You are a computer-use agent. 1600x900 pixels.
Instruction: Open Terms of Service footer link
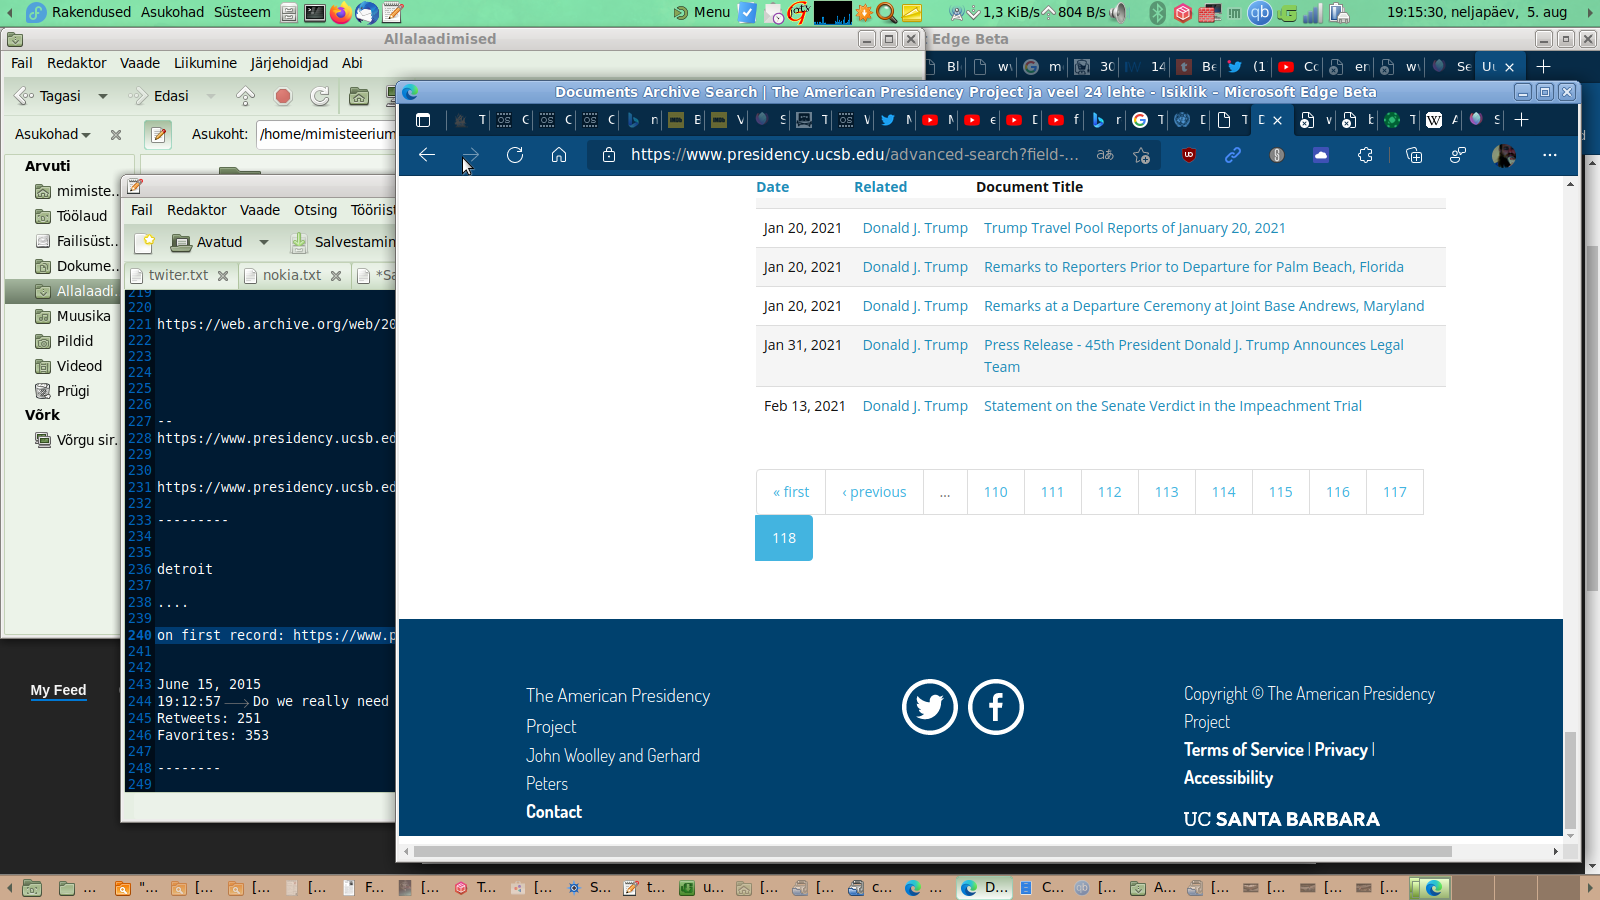[x=1244, y=750]
